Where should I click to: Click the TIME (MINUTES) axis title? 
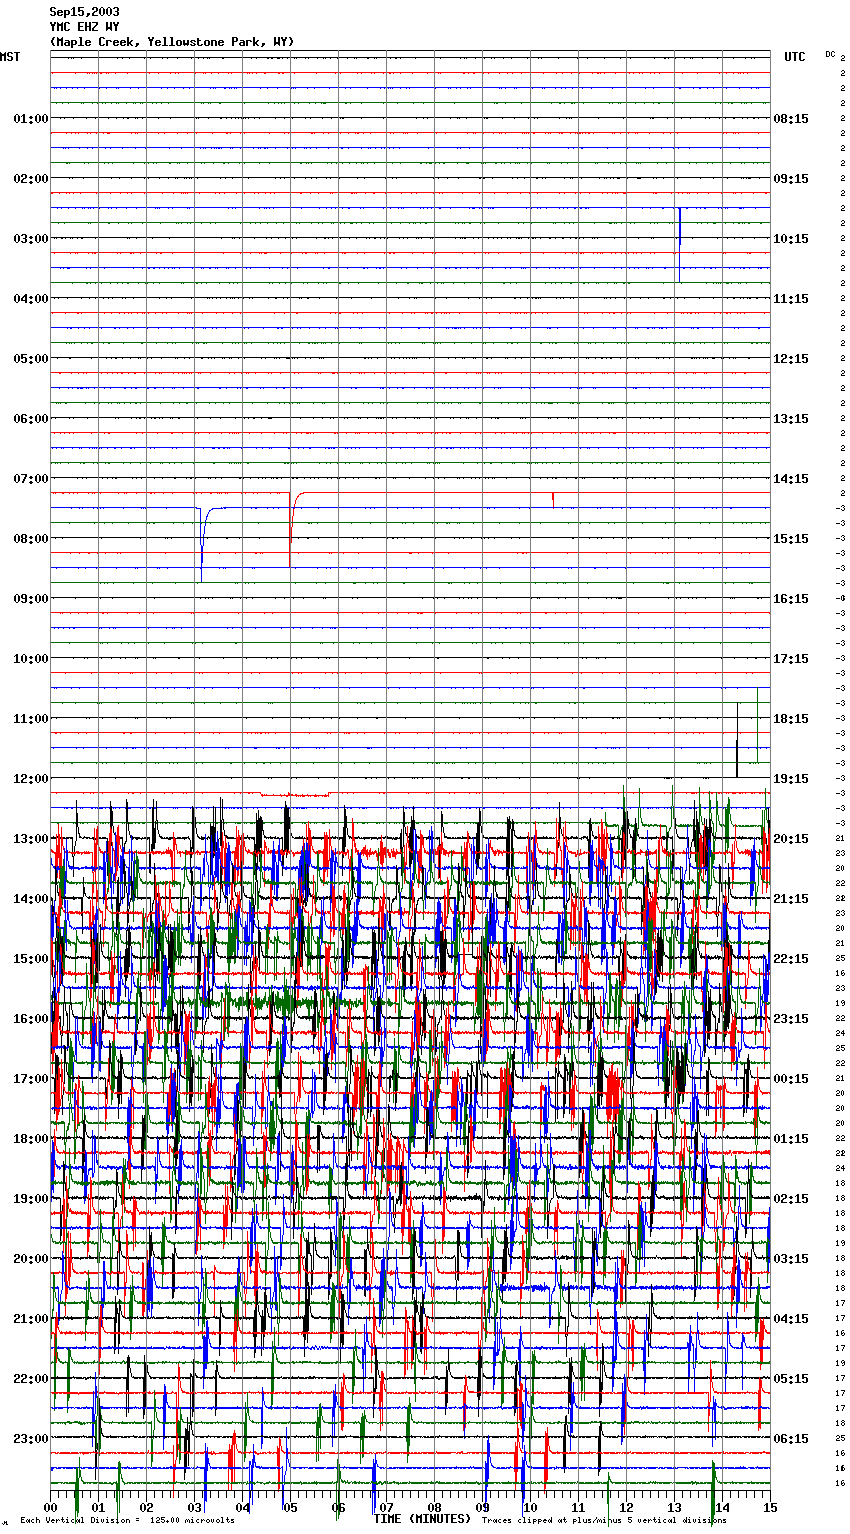(422, 1519)
